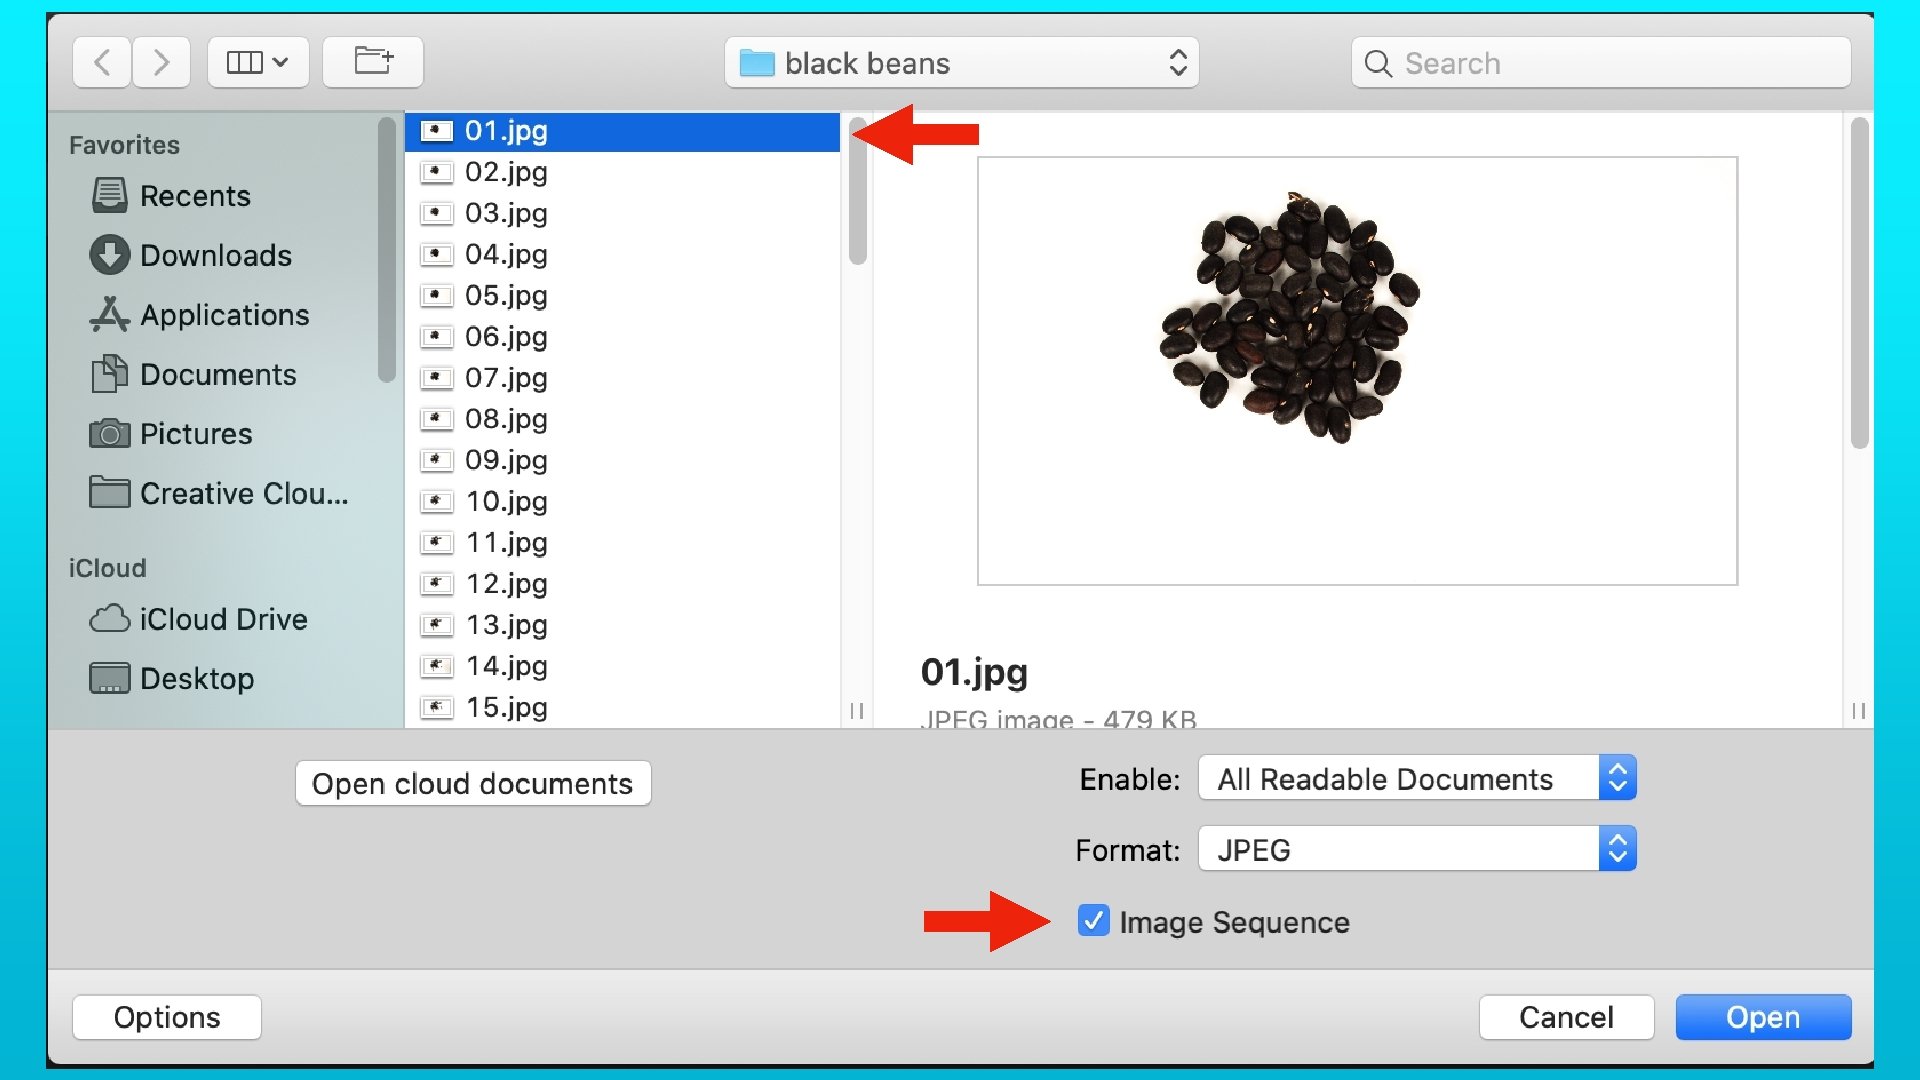The image size is (1920, 1080).
Task: Open Applications in the sidebar
Action: [x=224, y=315]
